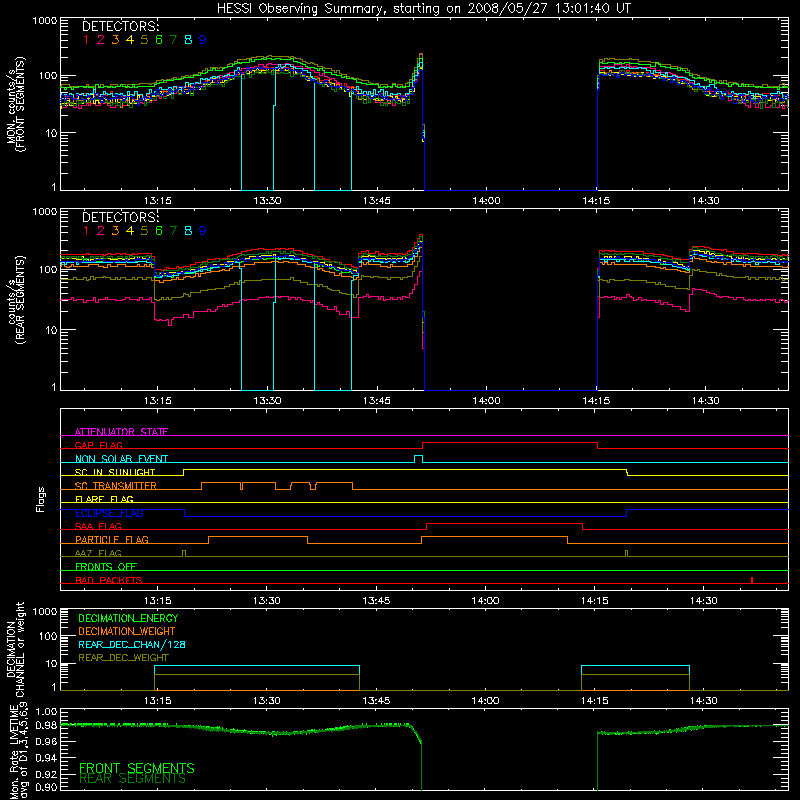Click olive detector '5' in rear segments legend
This screenshot has height=800, width=800.
point(144,231)
